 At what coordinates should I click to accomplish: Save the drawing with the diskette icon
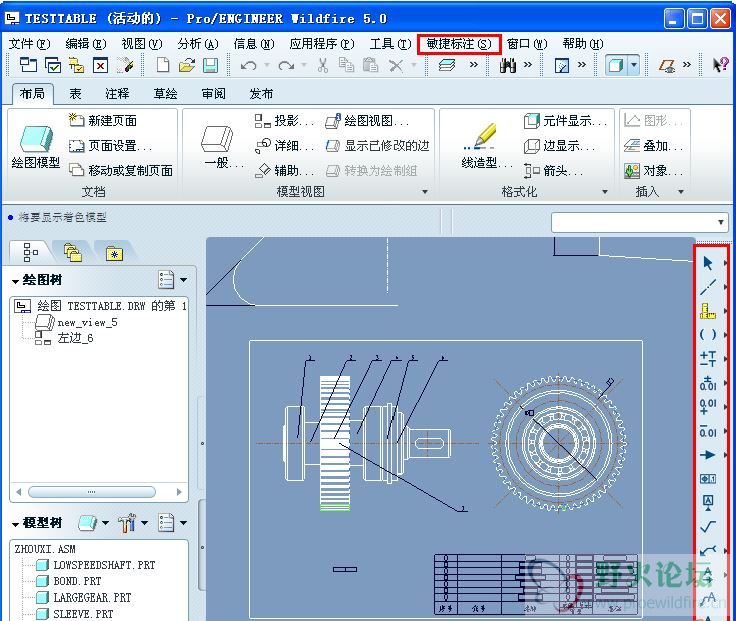(x=210, y=65)
